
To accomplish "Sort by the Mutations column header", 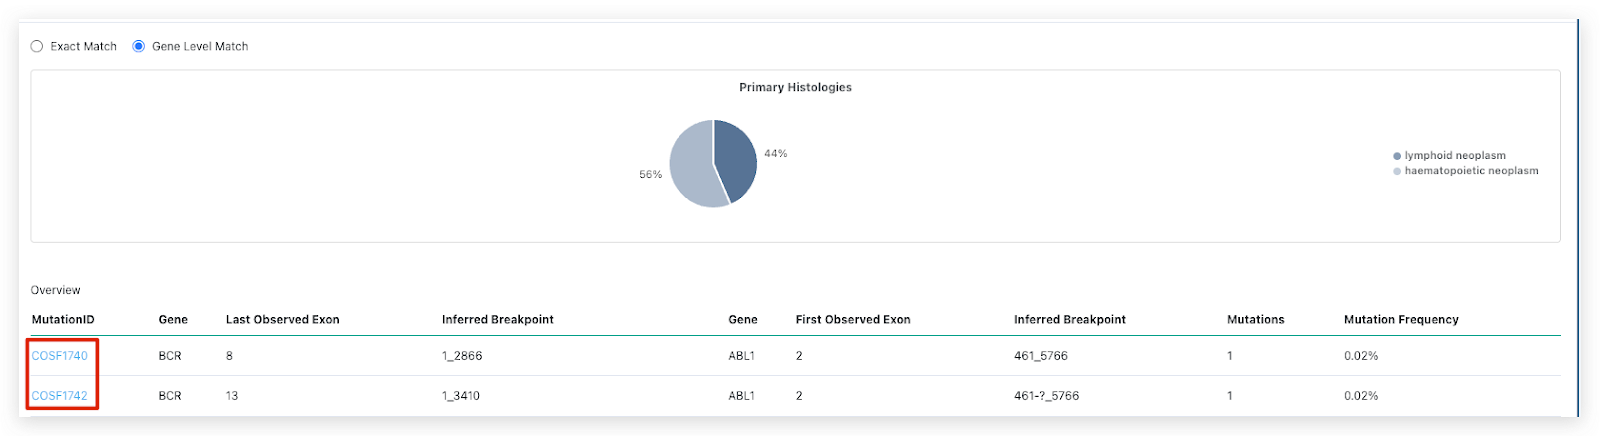I will (x=1255, y=320).
